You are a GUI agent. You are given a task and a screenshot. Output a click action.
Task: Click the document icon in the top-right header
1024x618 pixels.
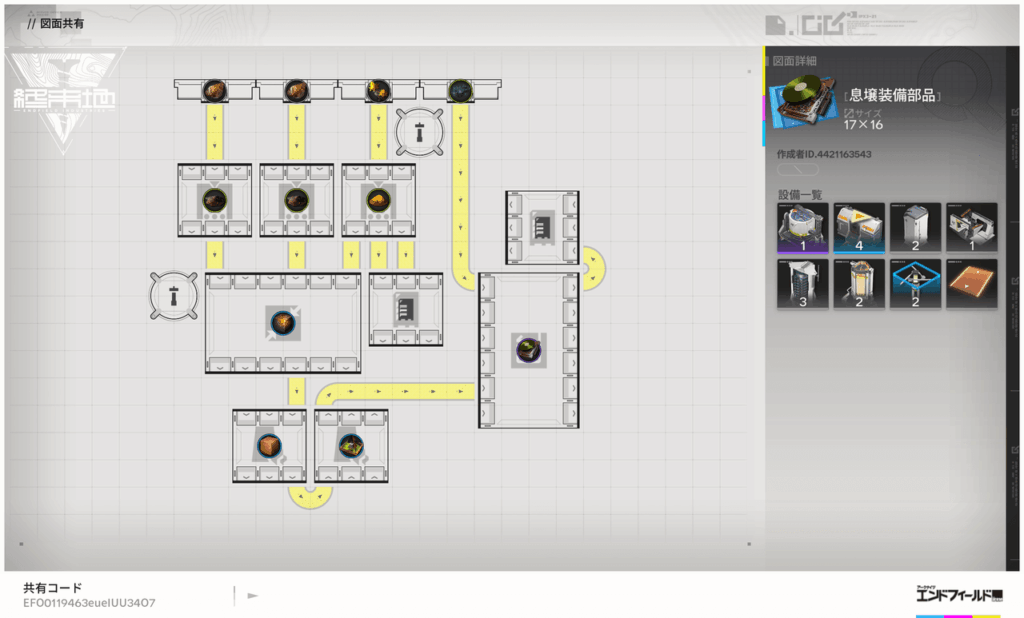point(775,24)
